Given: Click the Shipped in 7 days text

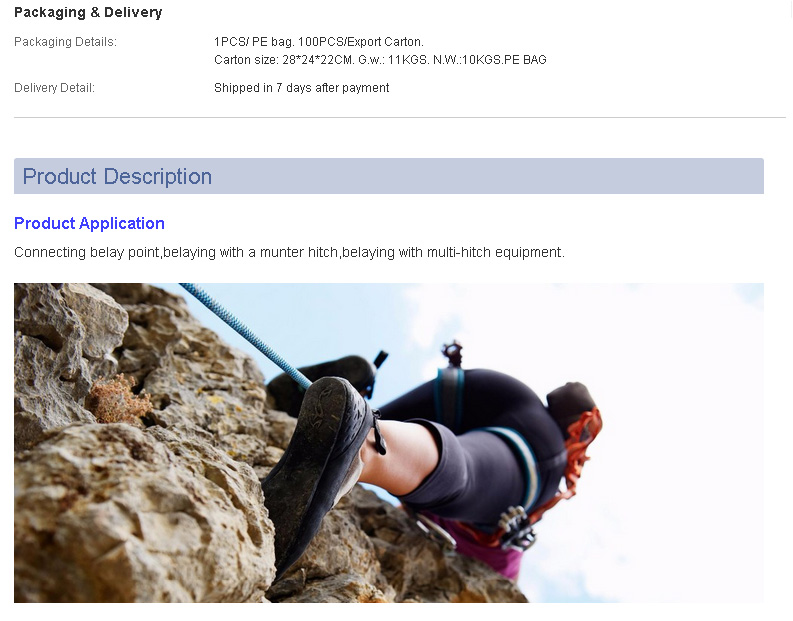Looking at the screenshot, I should (301, 88).
